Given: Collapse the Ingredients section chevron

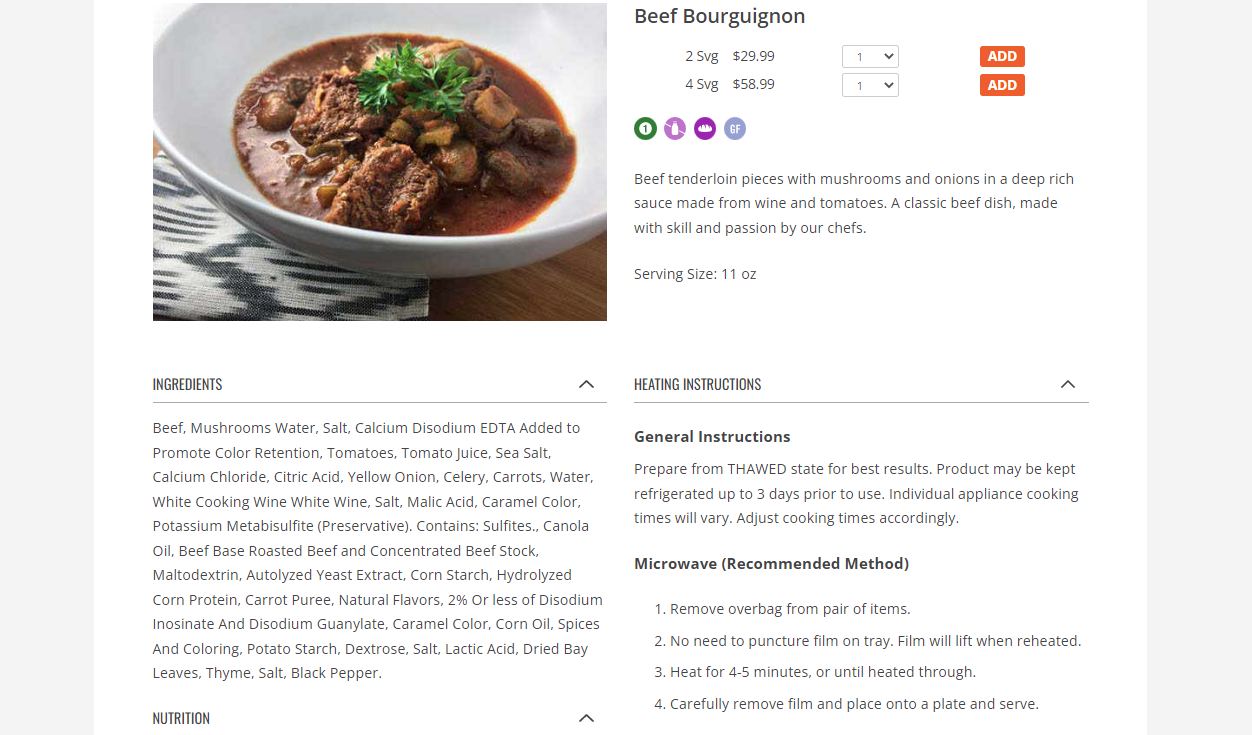Looking at the screenshot, I should pos(586,384).
